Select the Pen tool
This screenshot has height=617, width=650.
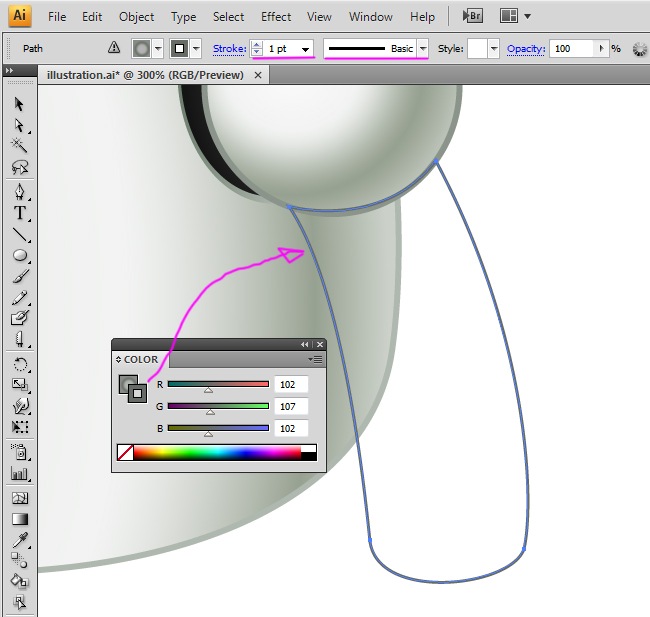19,192
